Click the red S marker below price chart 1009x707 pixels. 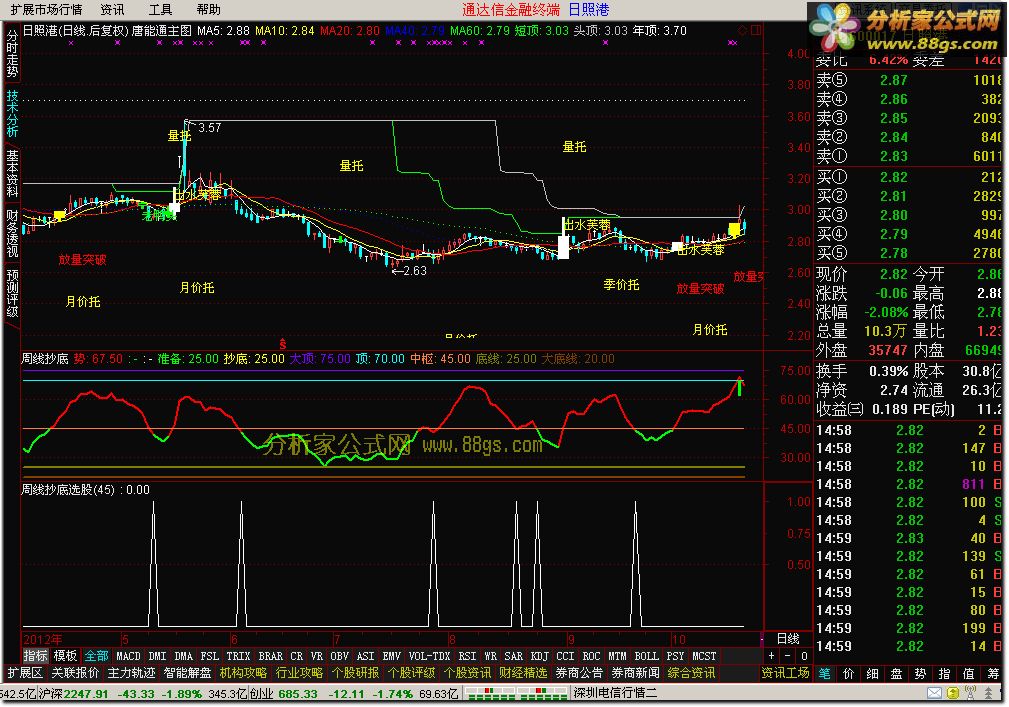(282, 344)
